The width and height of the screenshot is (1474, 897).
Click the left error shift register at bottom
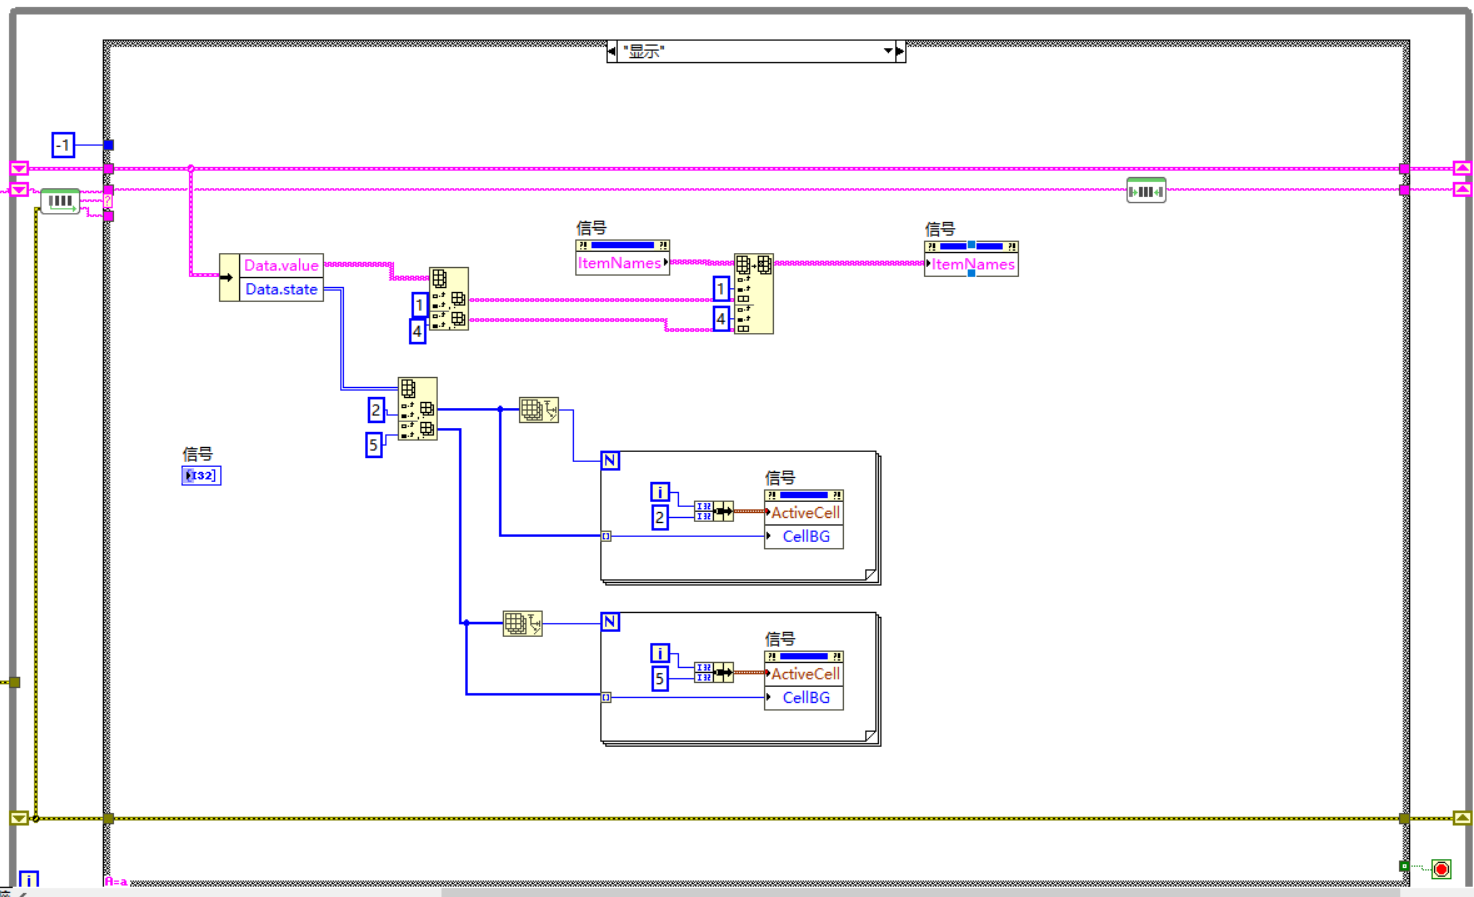pyautogui.click(x=19, y=818)
